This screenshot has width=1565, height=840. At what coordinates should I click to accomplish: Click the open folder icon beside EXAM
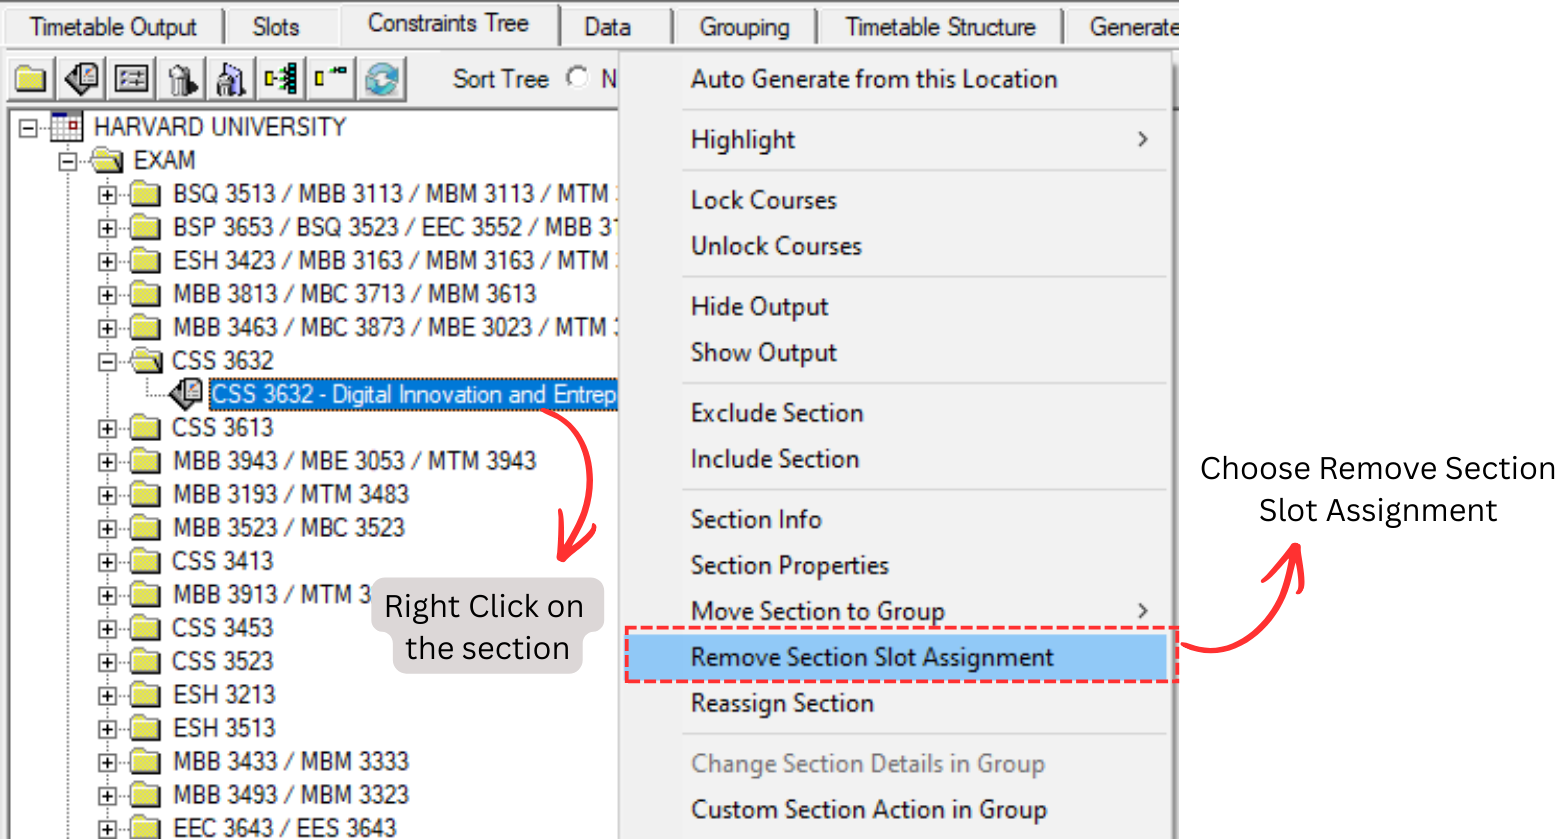point(106,160)
